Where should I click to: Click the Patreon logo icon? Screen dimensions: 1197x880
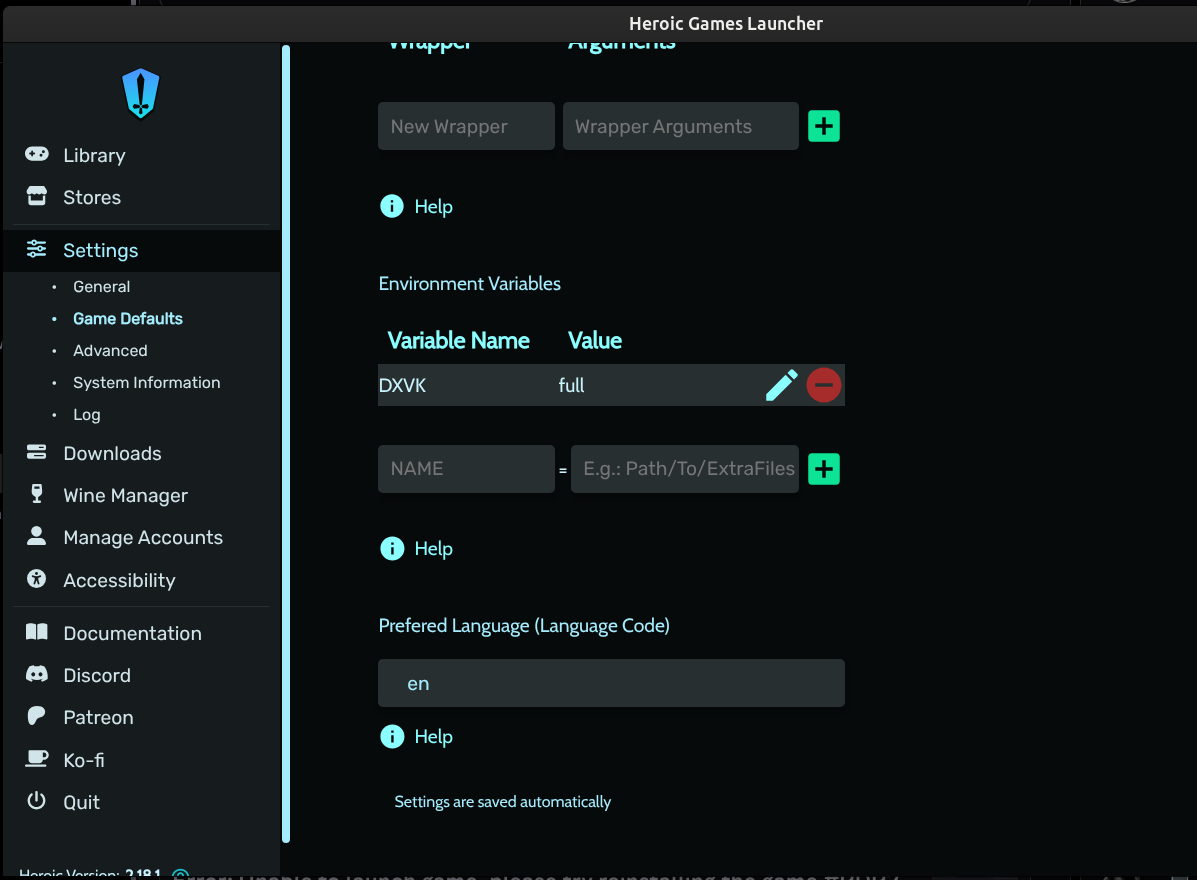click(x=37, y=716)
